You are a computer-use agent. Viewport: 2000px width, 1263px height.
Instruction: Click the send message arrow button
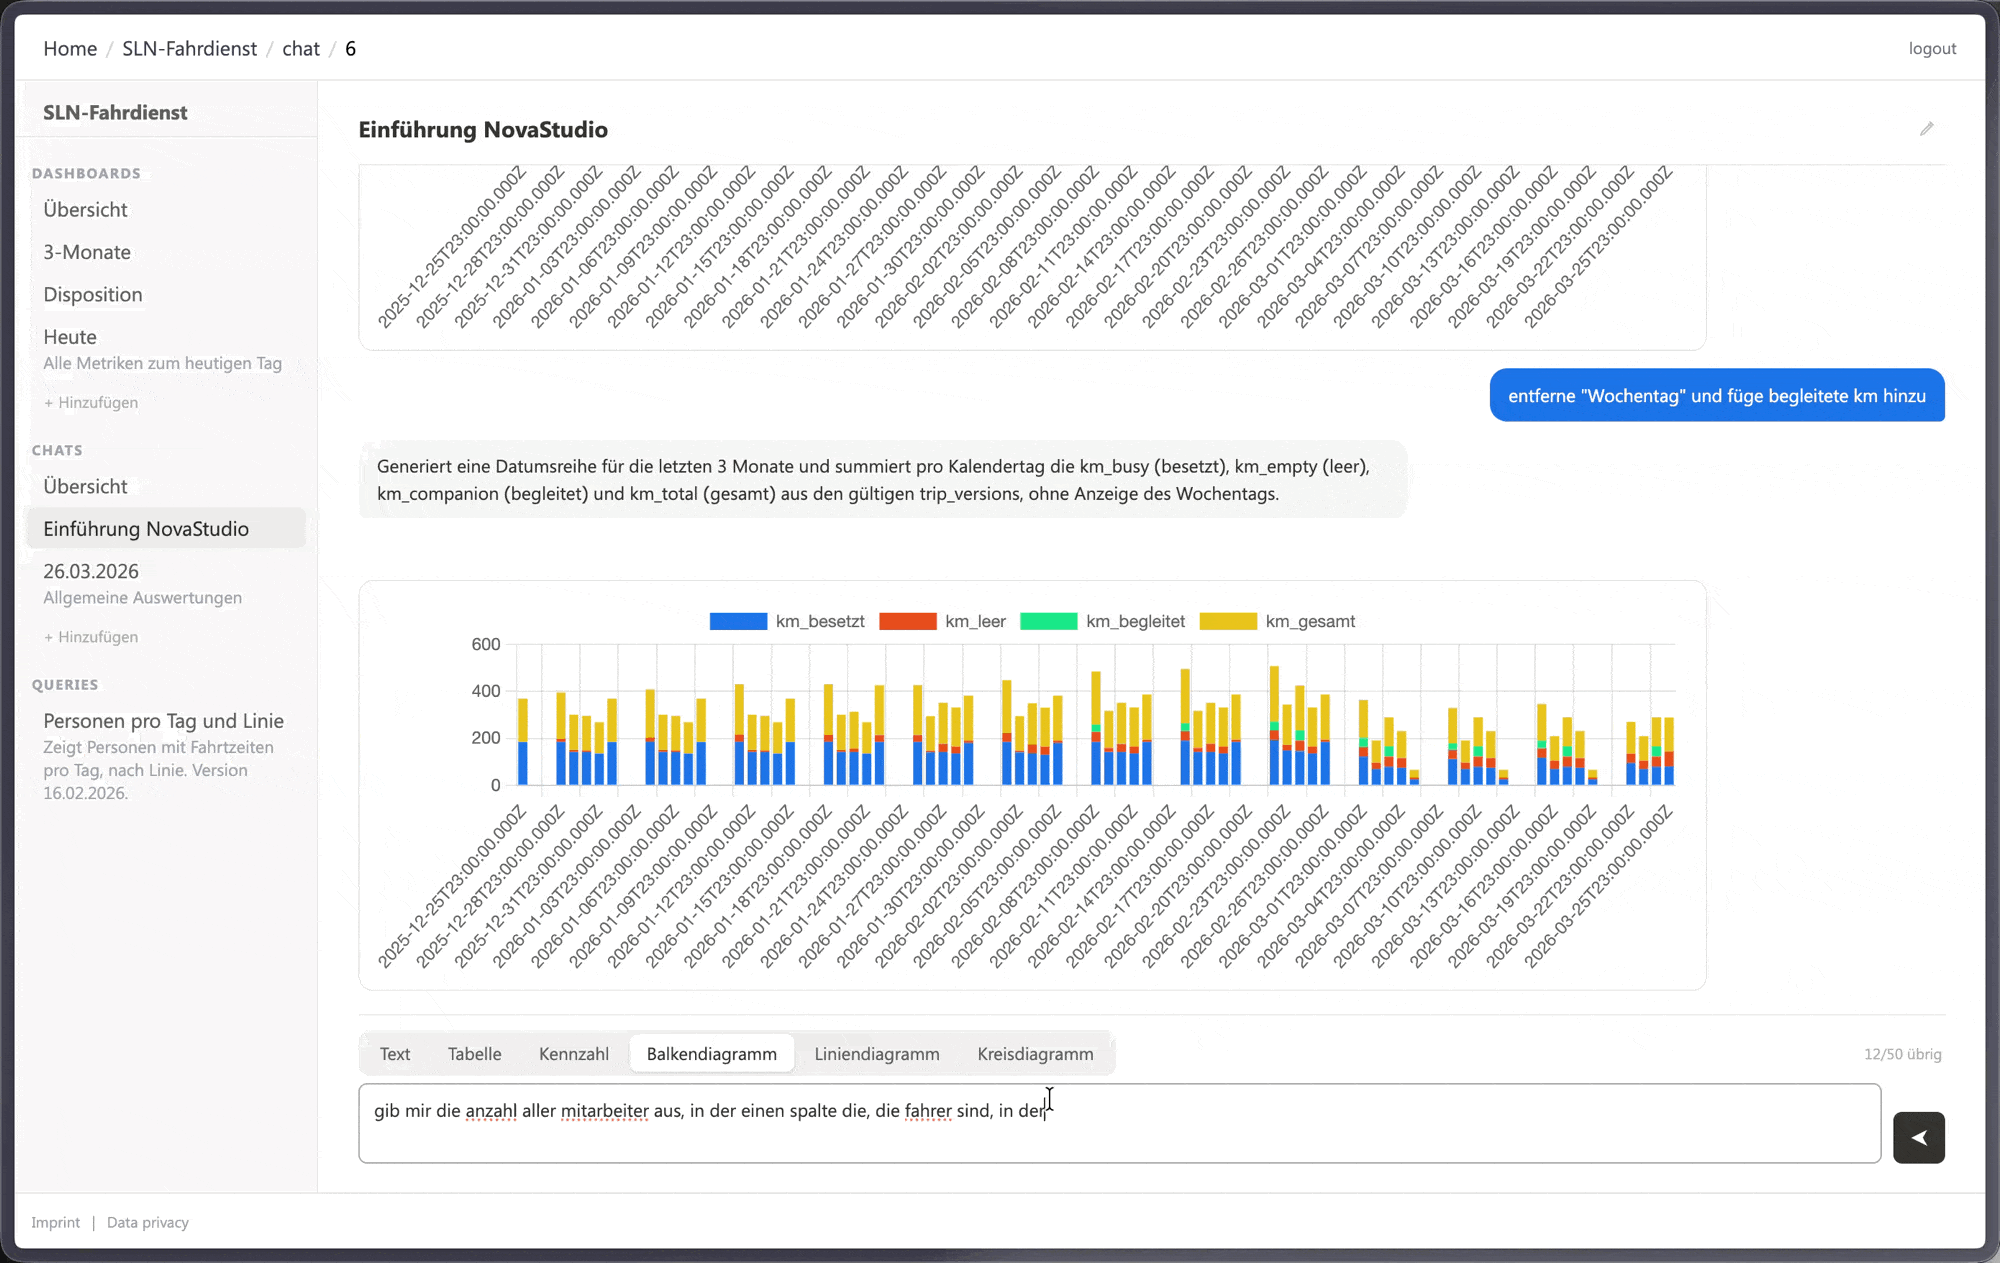(x=1918, y=1137)
